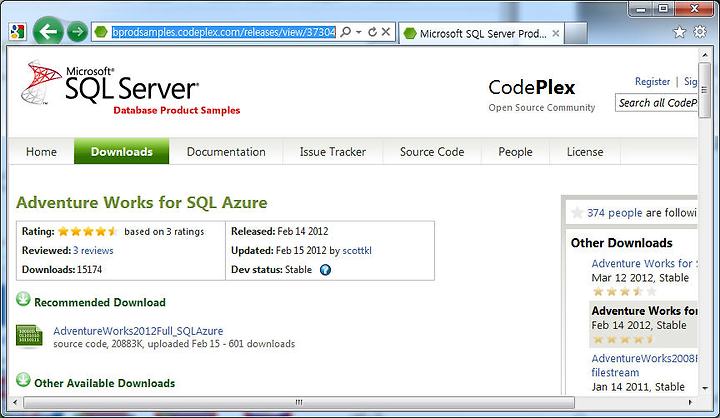The height and width of the screenshot is (418, 720).
Task: Click the Search all CodePlex field
Action: pyautogui.click(x=656, y=103)
